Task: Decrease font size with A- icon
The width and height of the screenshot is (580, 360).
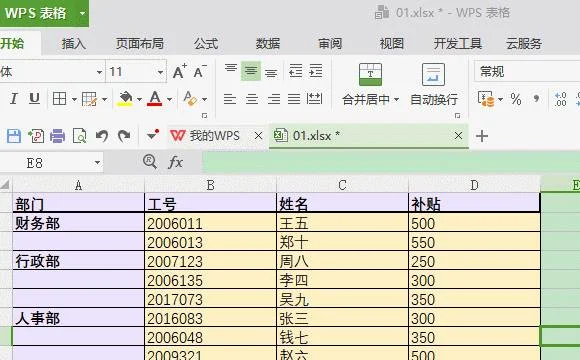Action: (x=200, y=71)
